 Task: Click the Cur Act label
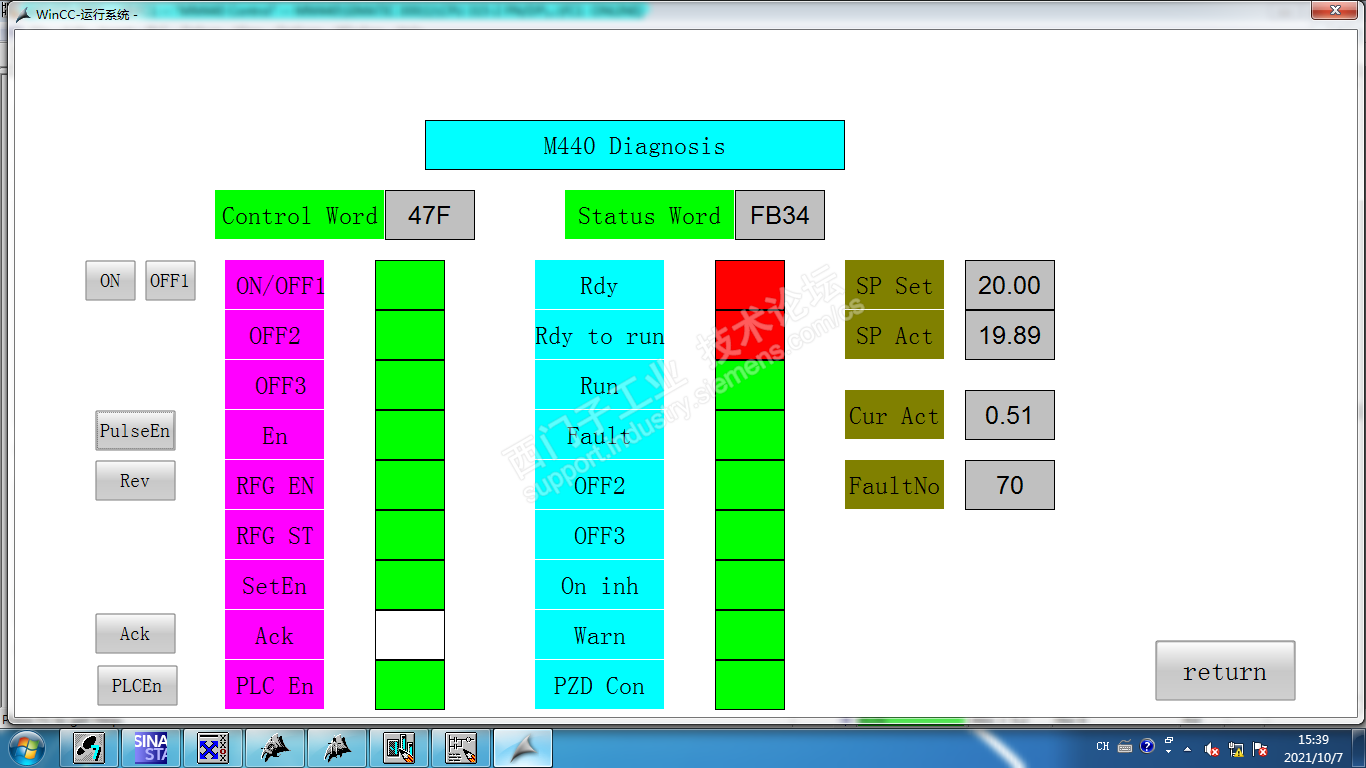(x=894, y=415)
